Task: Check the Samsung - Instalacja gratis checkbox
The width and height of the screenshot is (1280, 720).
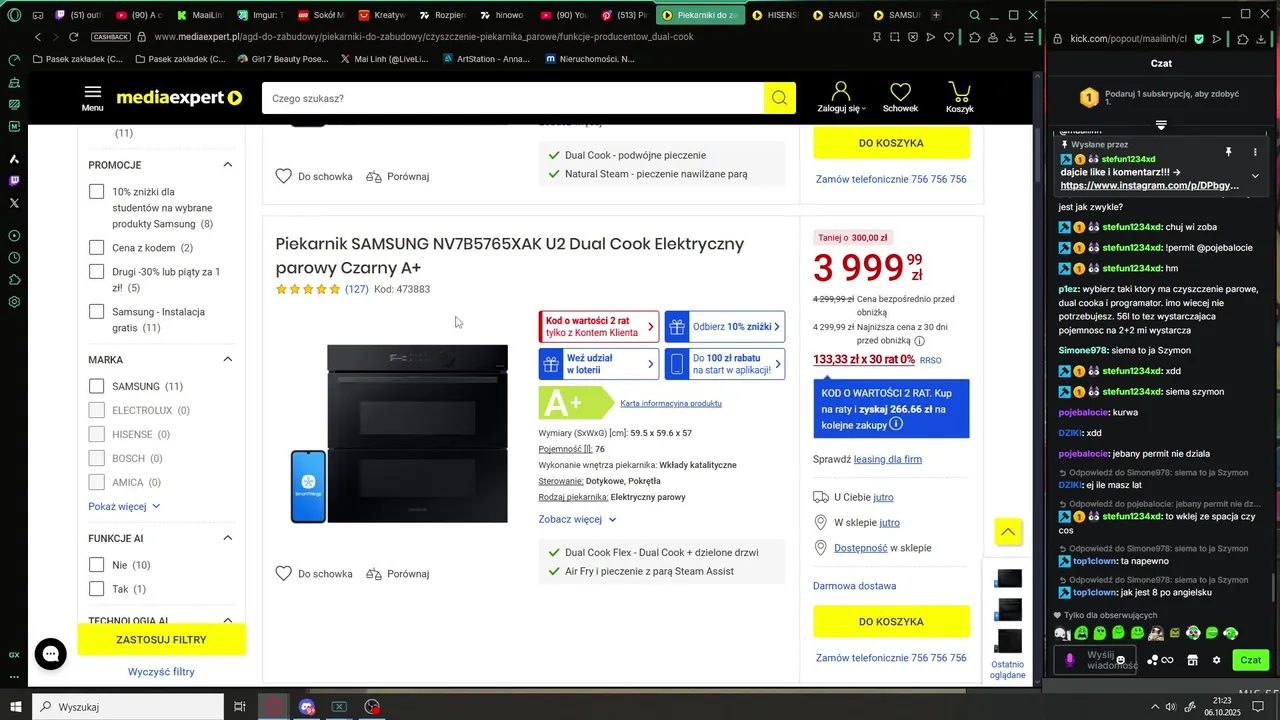Action: 96,312
